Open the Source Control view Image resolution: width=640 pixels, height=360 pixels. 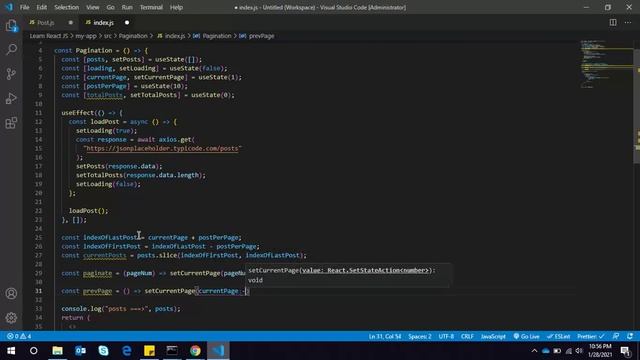tap(11, 74)
